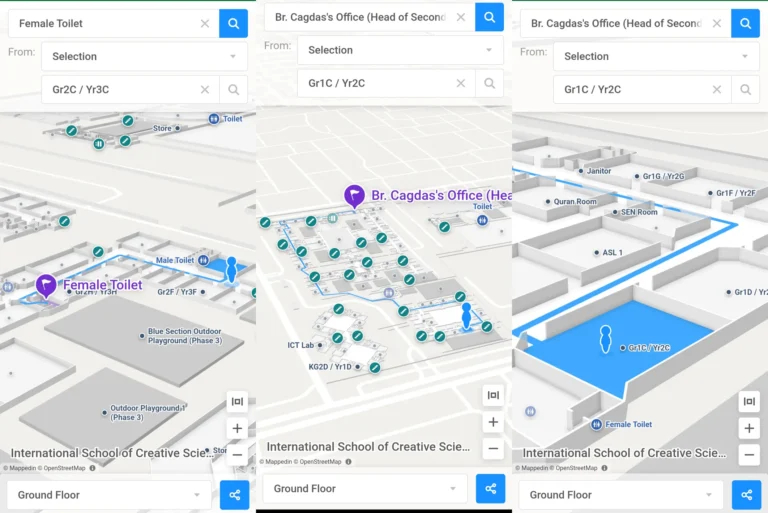The image size is (768, 513).
Task: Click Br. Cagdas's Office field in right panel
Action: pos(625,23)
